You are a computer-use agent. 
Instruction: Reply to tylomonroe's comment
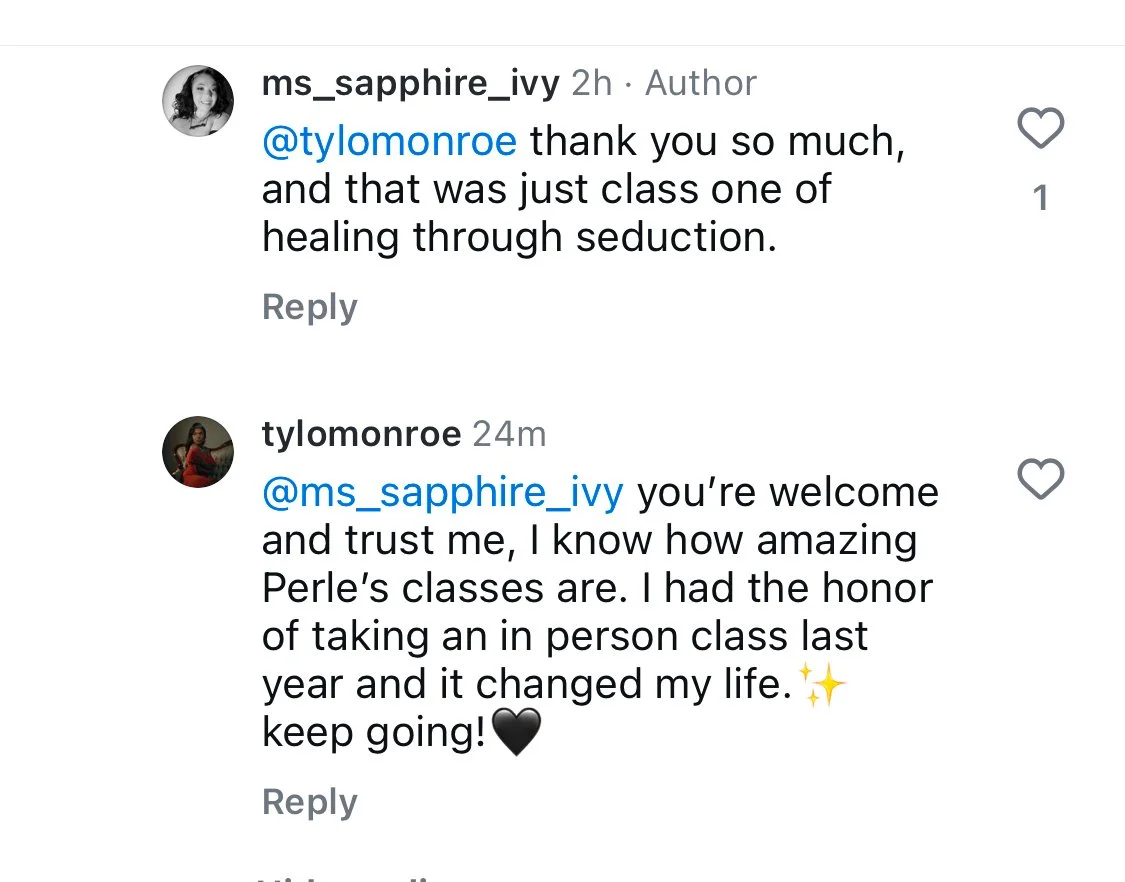click(309, 802)
